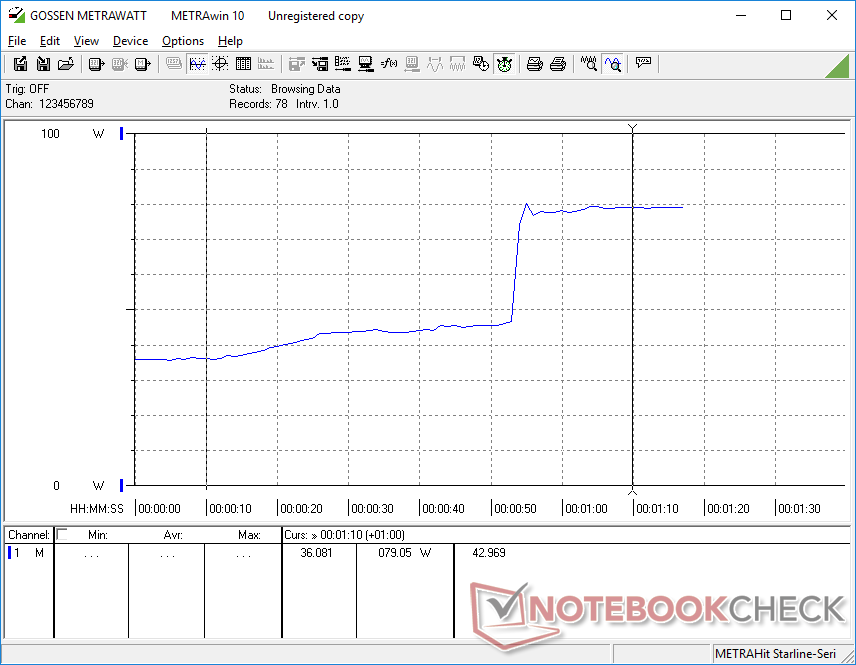Screen dimensions: 856x665
Task: Click the greyed cursor waveform icon
Action: 435,64
